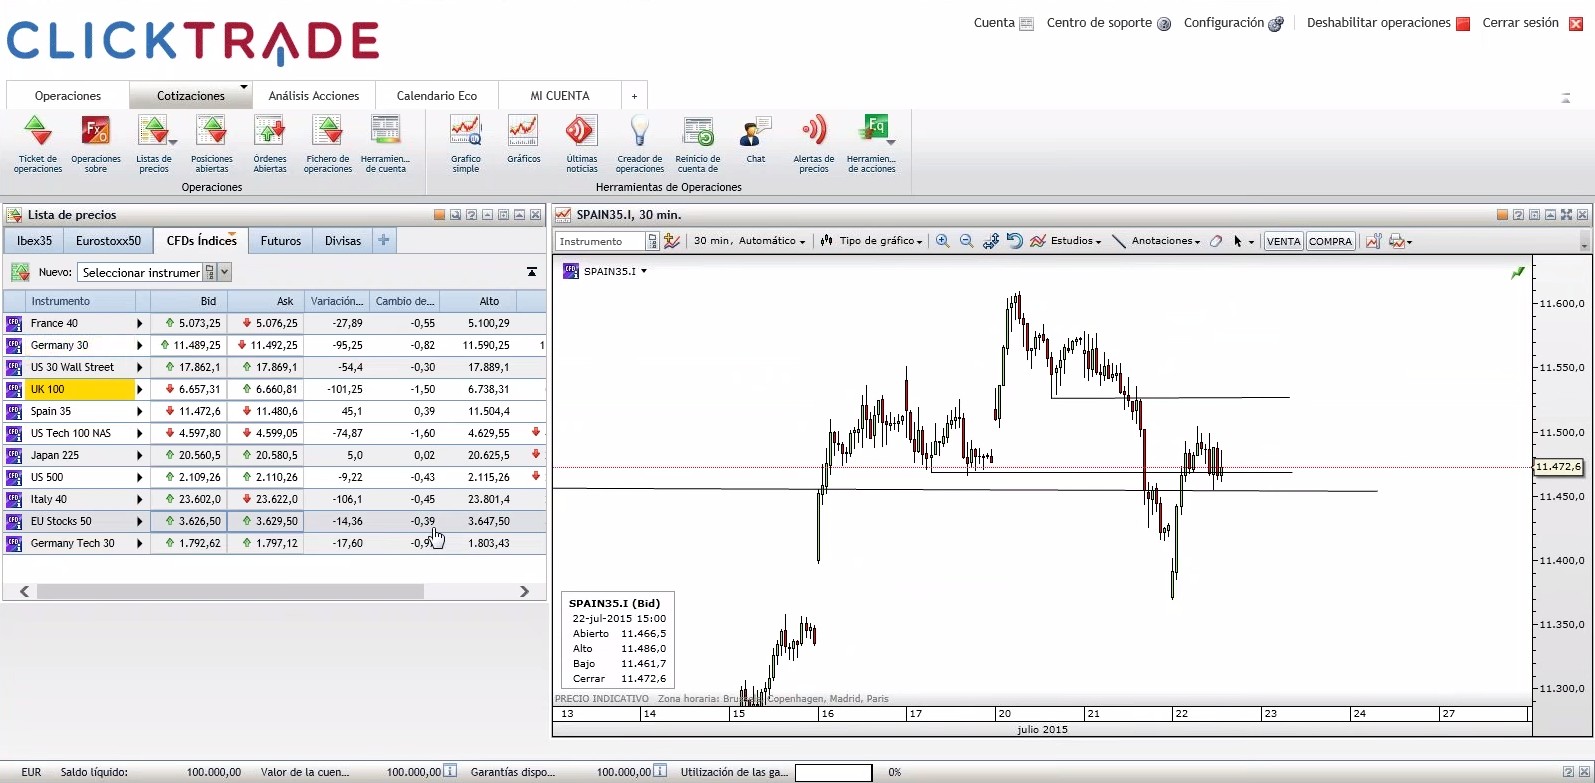Screen dimensions: 1595x783
Task: Open the Chat tool
Action: coord(756,139)
